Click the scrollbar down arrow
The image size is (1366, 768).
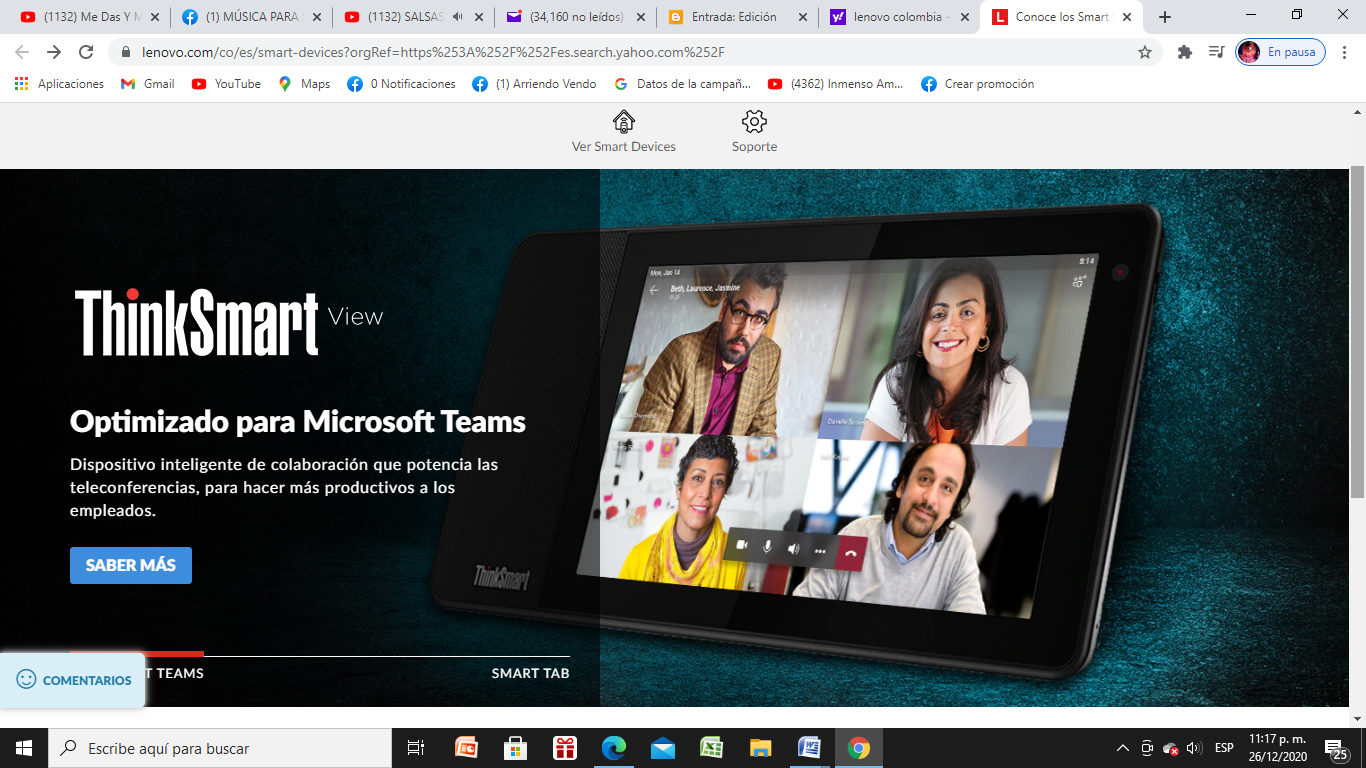click(x=1357, y=719)
